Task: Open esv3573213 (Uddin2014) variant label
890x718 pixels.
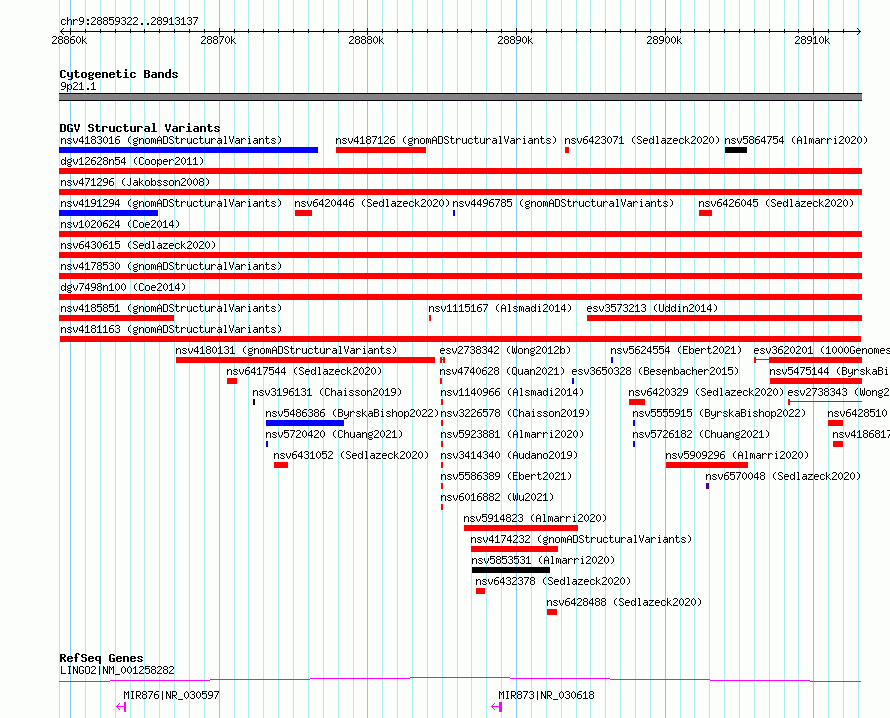Action: [x=652, y=308]
